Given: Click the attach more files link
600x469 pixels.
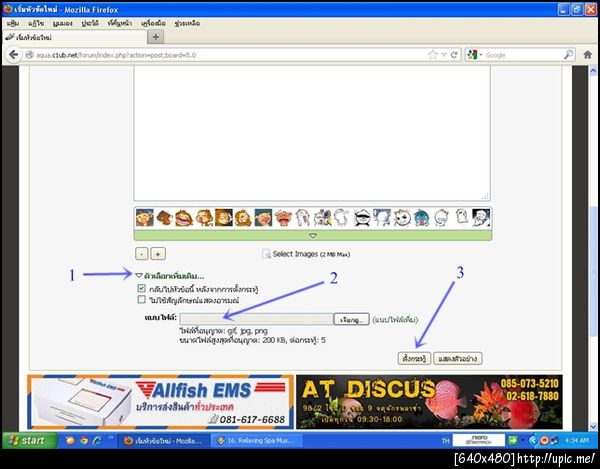Looking at the screenshot, I should pos(395,319).
